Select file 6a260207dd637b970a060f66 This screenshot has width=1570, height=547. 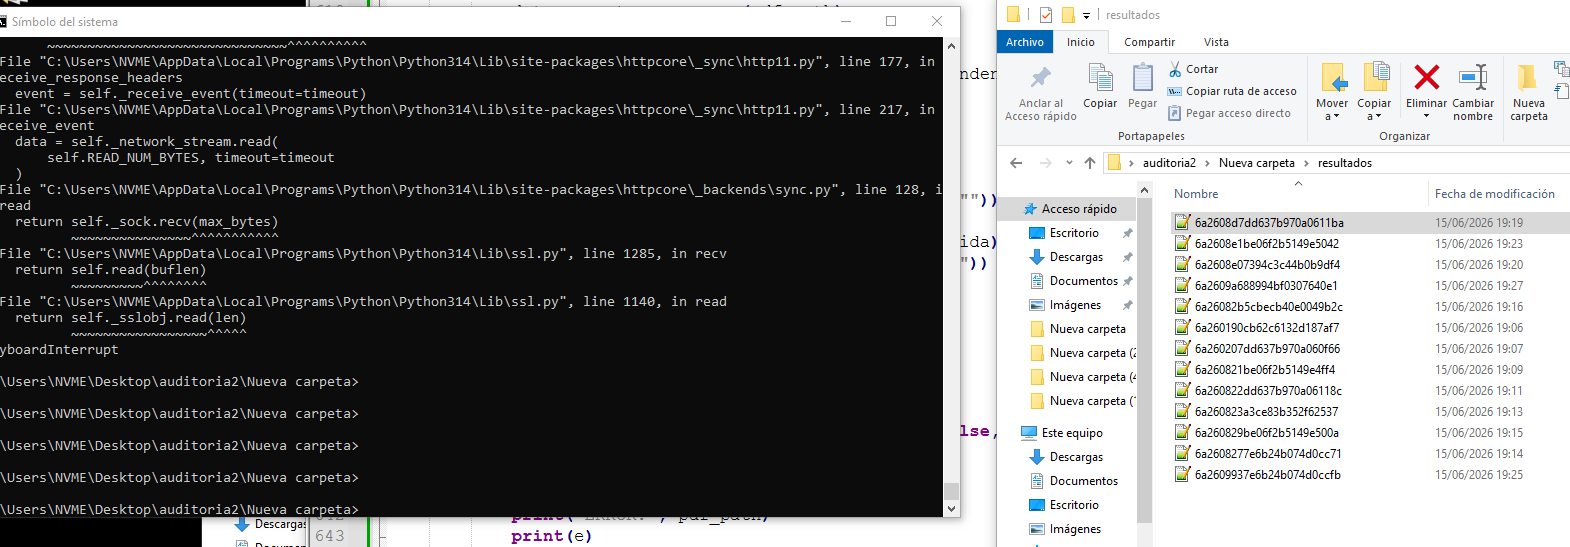coord(1267,349)
